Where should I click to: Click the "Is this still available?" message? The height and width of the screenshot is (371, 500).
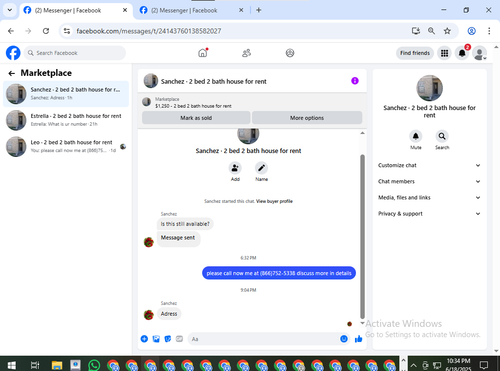[185, 224]
